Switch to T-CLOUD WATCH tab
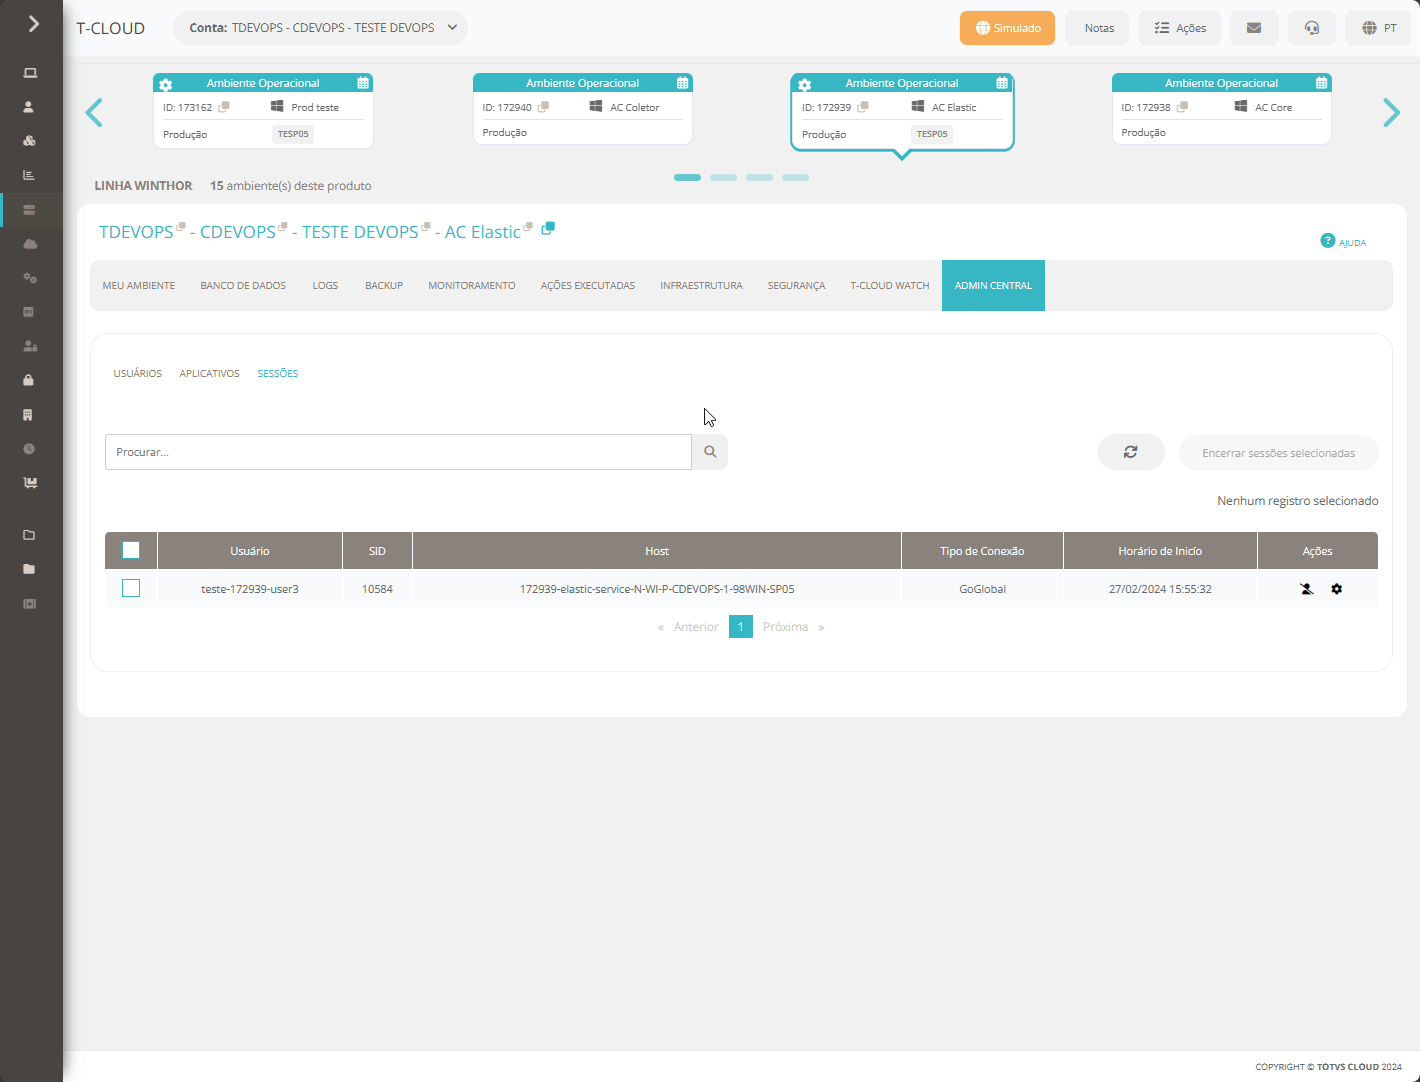1420x1082 pixels. pyautogui.click(x=890, y=286)
